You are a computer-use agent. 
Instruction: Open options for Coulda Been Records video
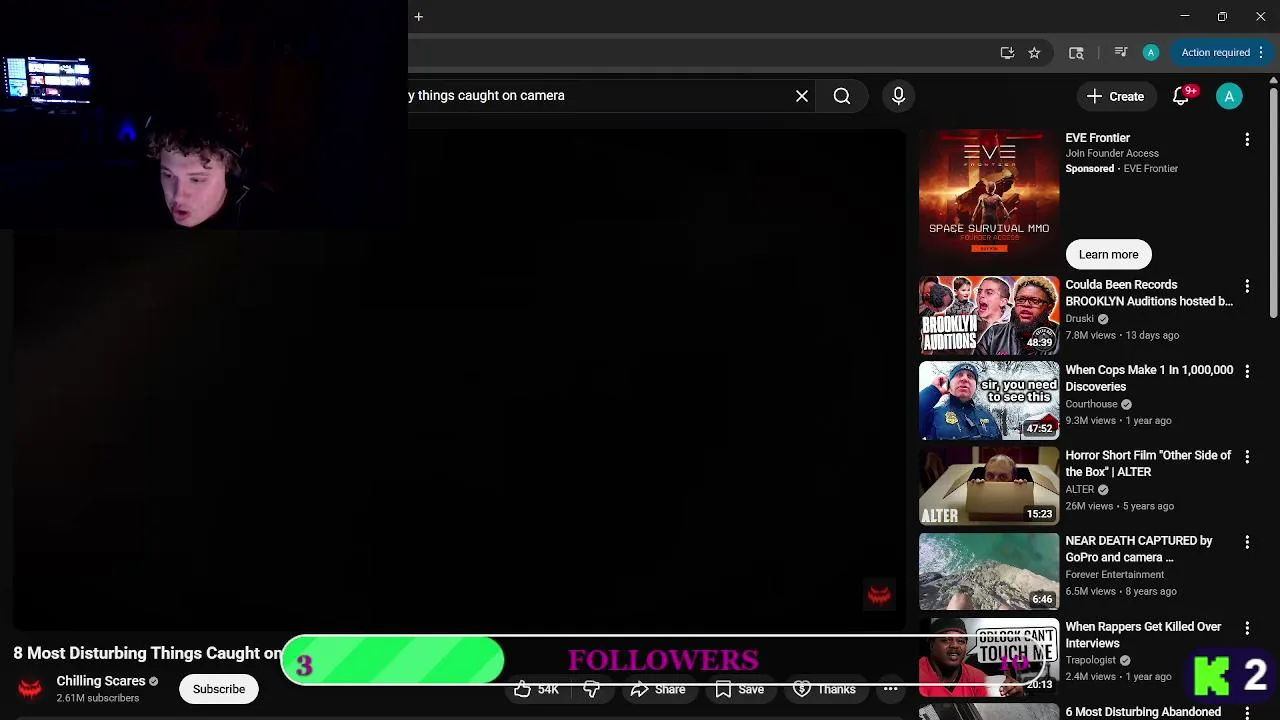(x=1247, y=286)
